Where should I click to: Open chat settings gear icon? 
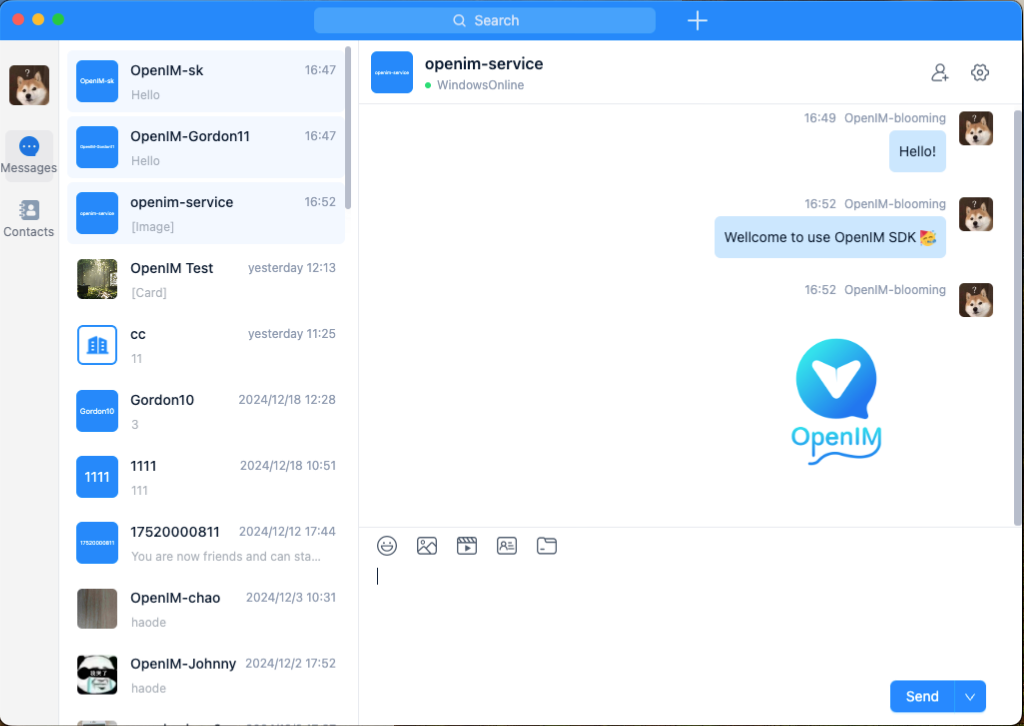tap(980, 72)
